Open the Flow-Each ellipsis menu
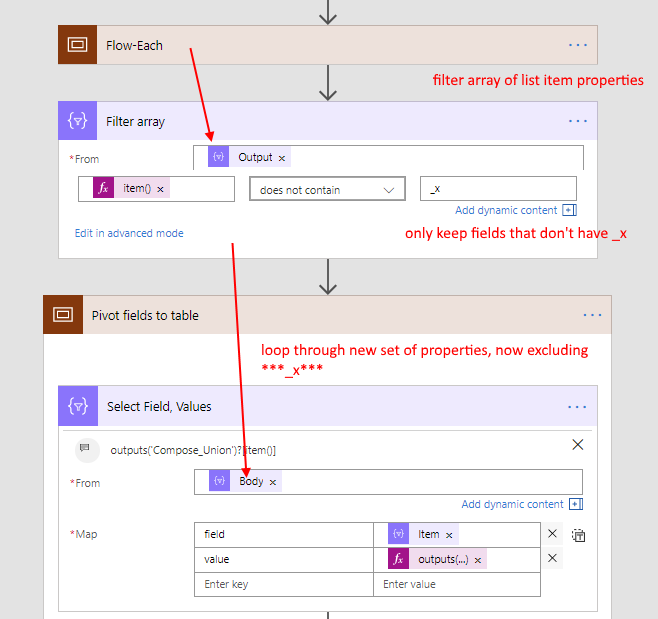The image size is (658, 619). [x=578, y=45]
